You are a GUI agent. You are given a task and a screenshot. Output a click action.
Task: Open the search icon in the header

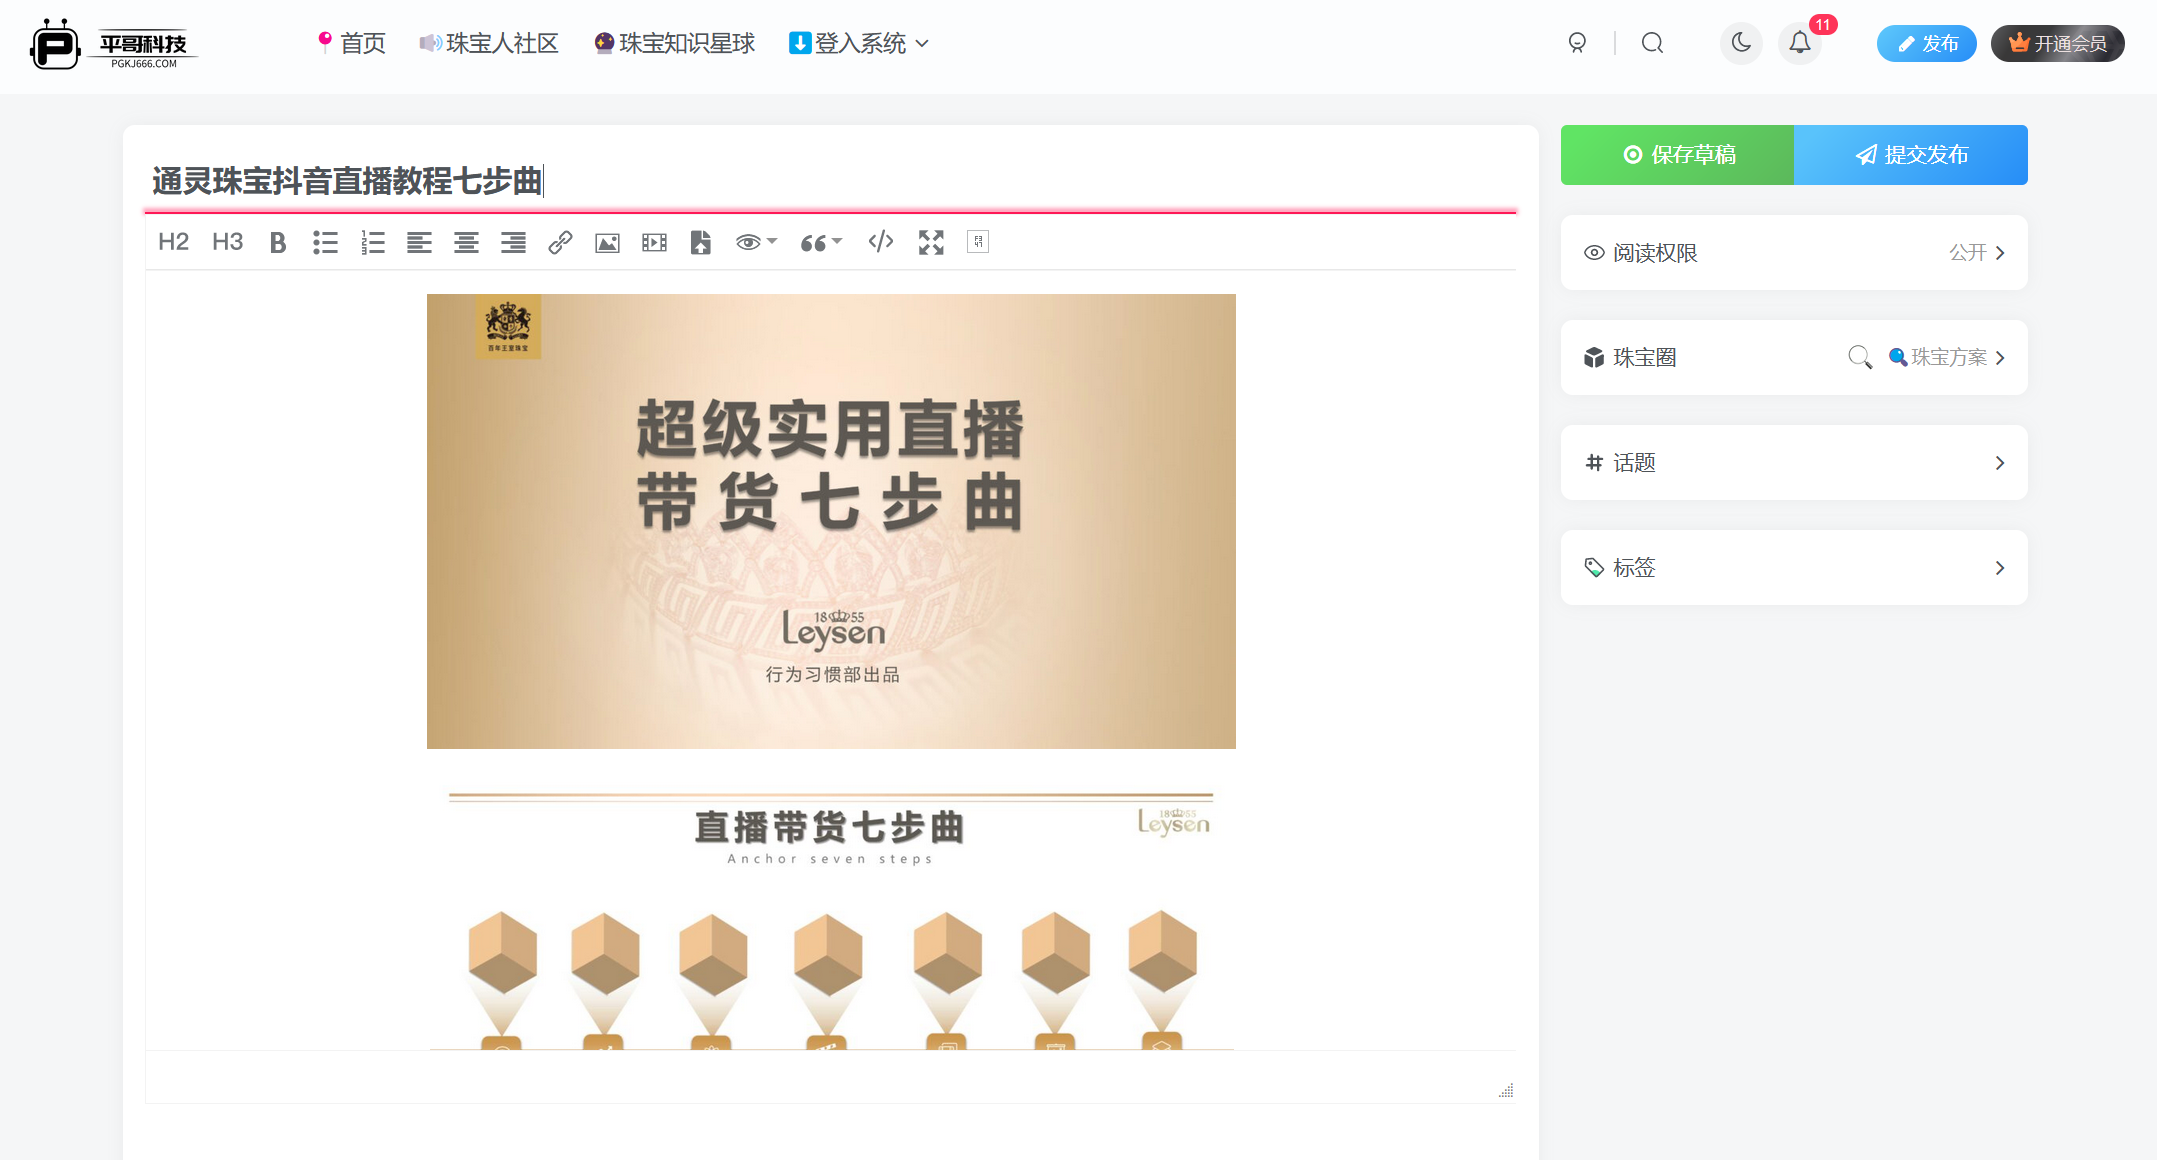pyautogui.click(x=1651, y=43)
